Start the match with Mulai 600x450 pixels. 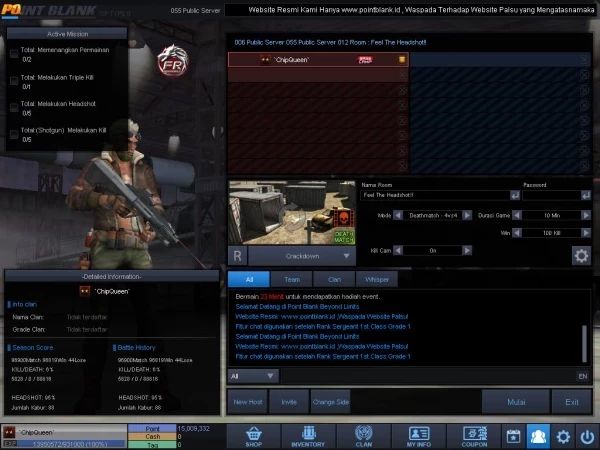click(516, 402)
